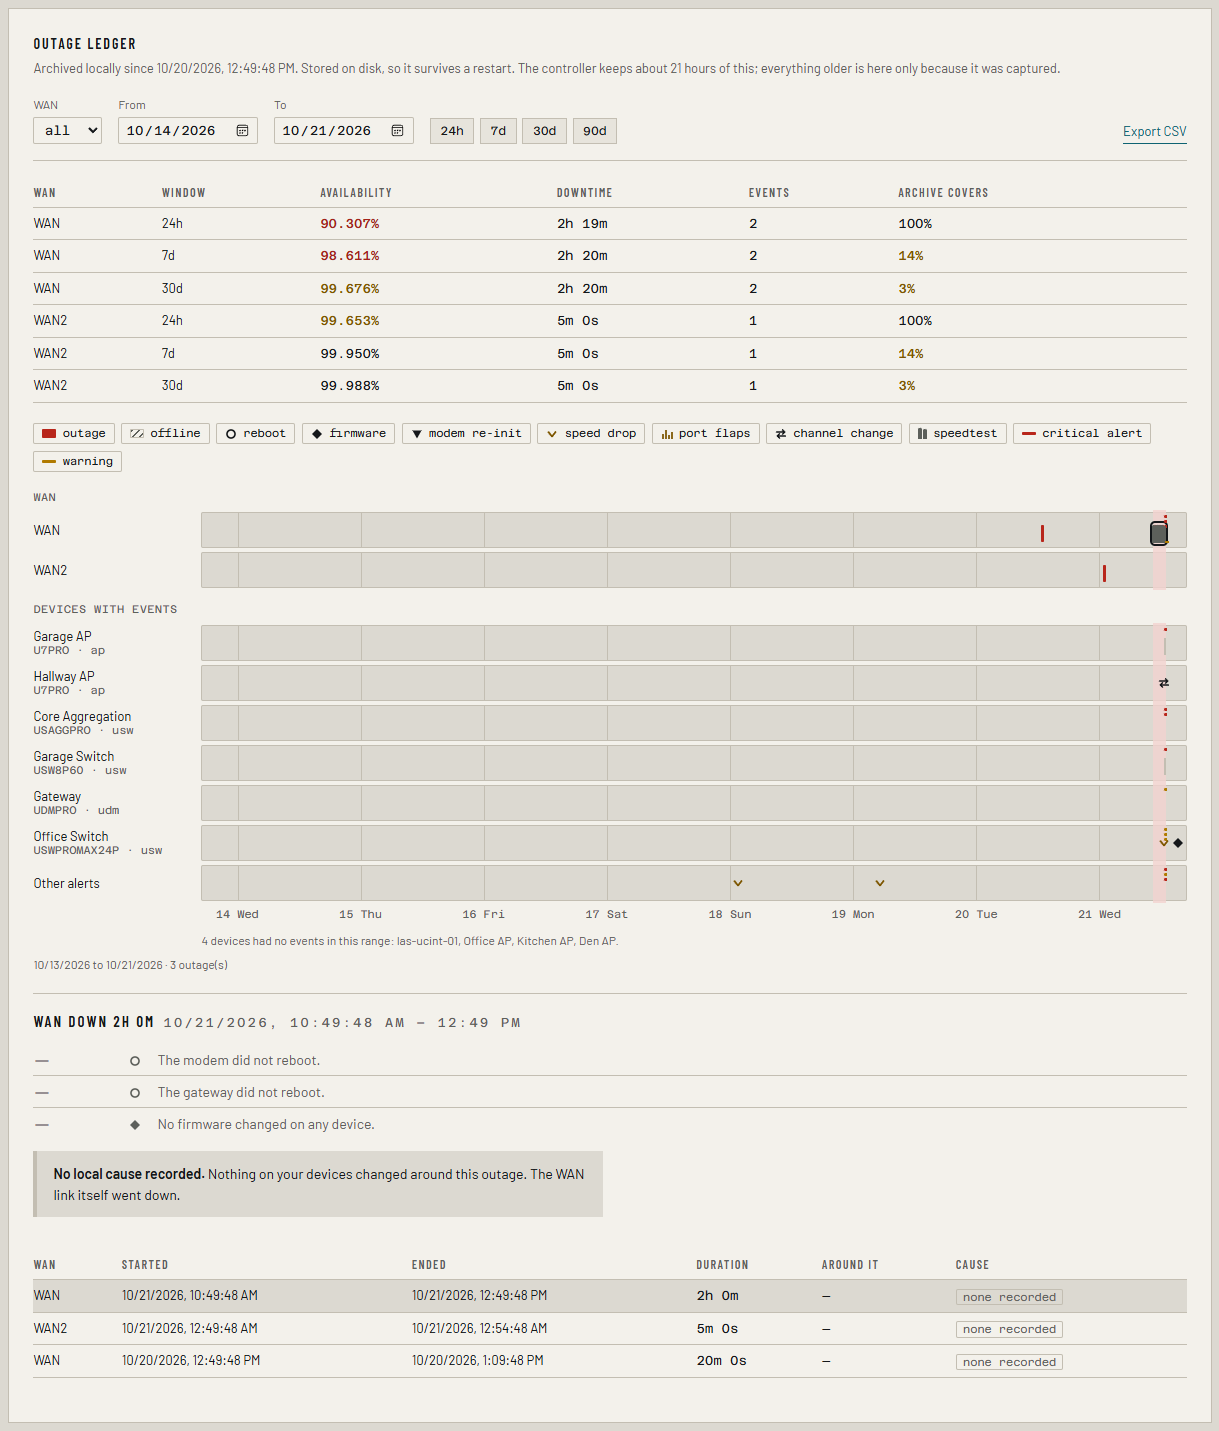Click the 99.676% availability value
The width and height of the screenshot is (1219, 1431).
(x=350, y=289)
